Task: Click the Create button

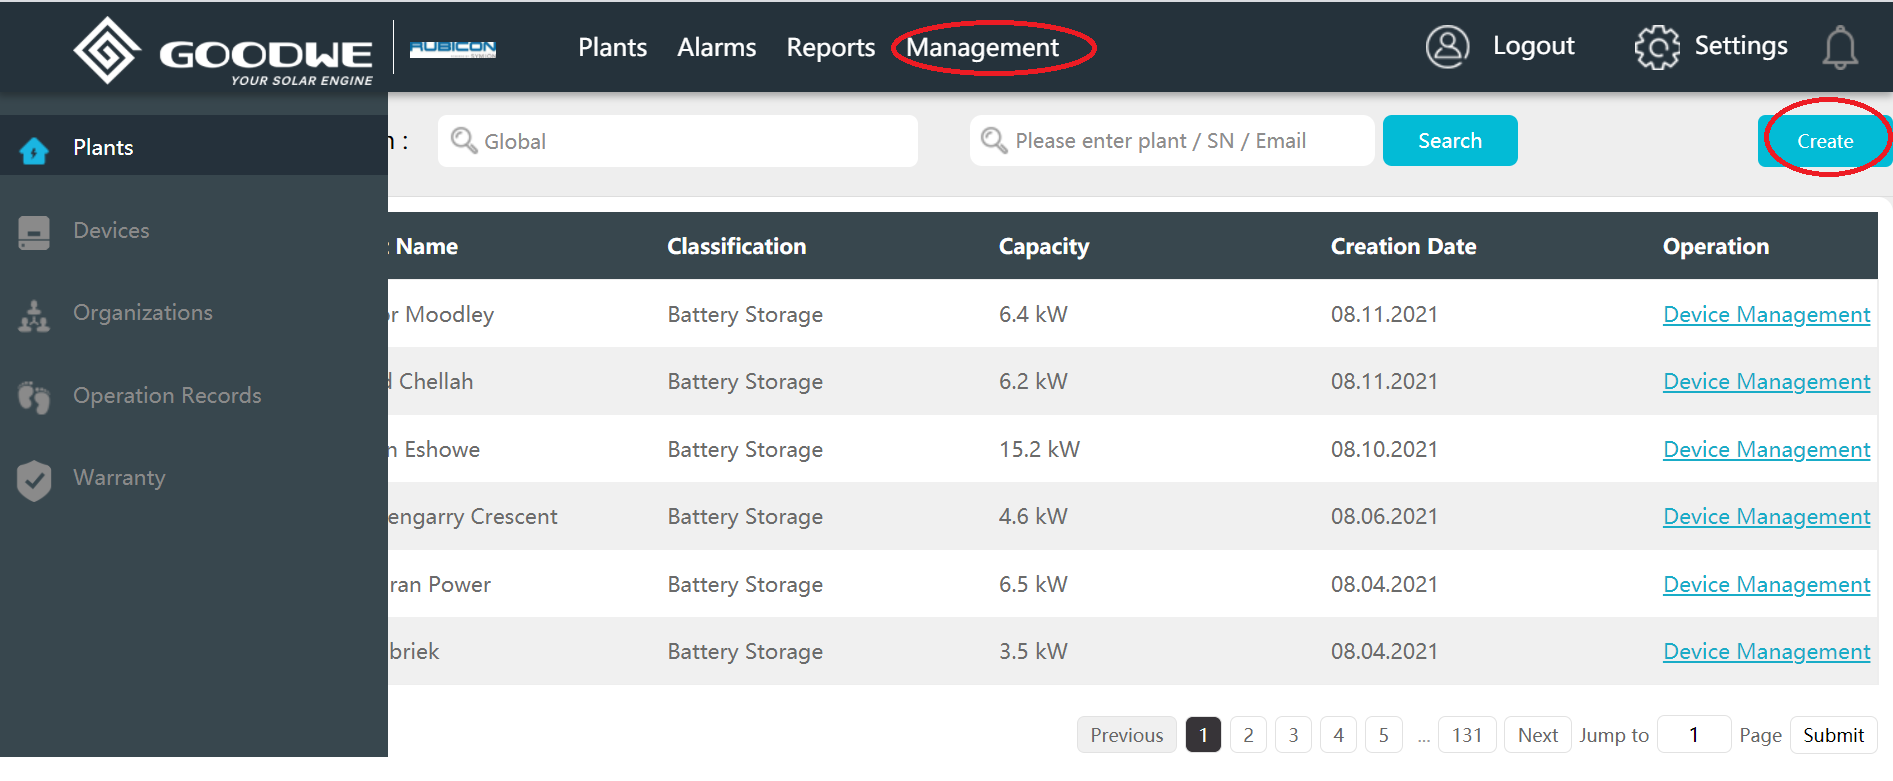Action: click(x=1824, y=141)
